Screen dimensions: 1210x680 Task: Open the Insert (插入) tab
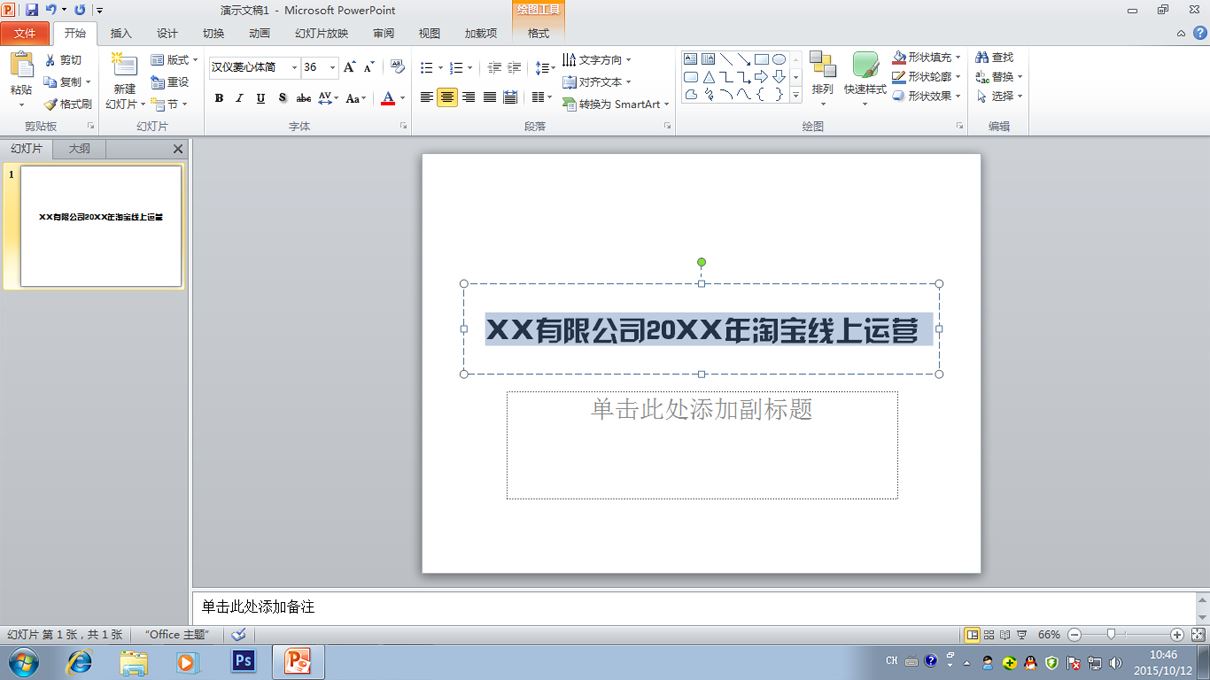tap(121, 33)
